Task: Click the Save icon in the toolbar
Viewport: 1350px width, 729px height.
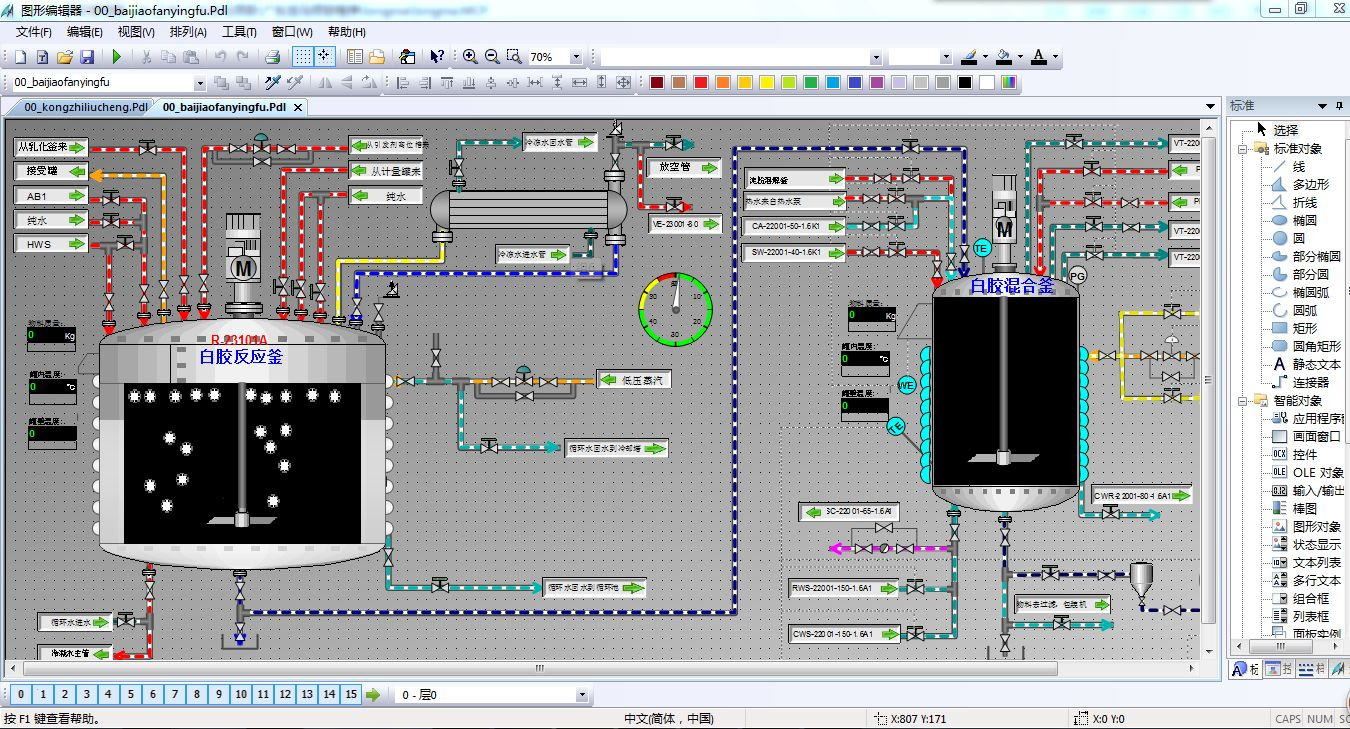Action: [x=87, y=57]
